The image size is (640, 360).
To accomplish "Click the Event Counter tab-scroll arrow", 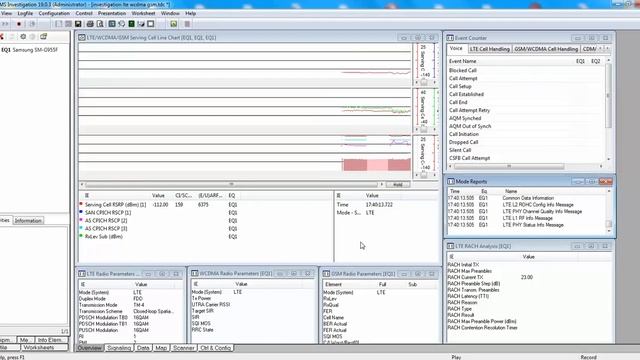I will (x=607, y=49).
